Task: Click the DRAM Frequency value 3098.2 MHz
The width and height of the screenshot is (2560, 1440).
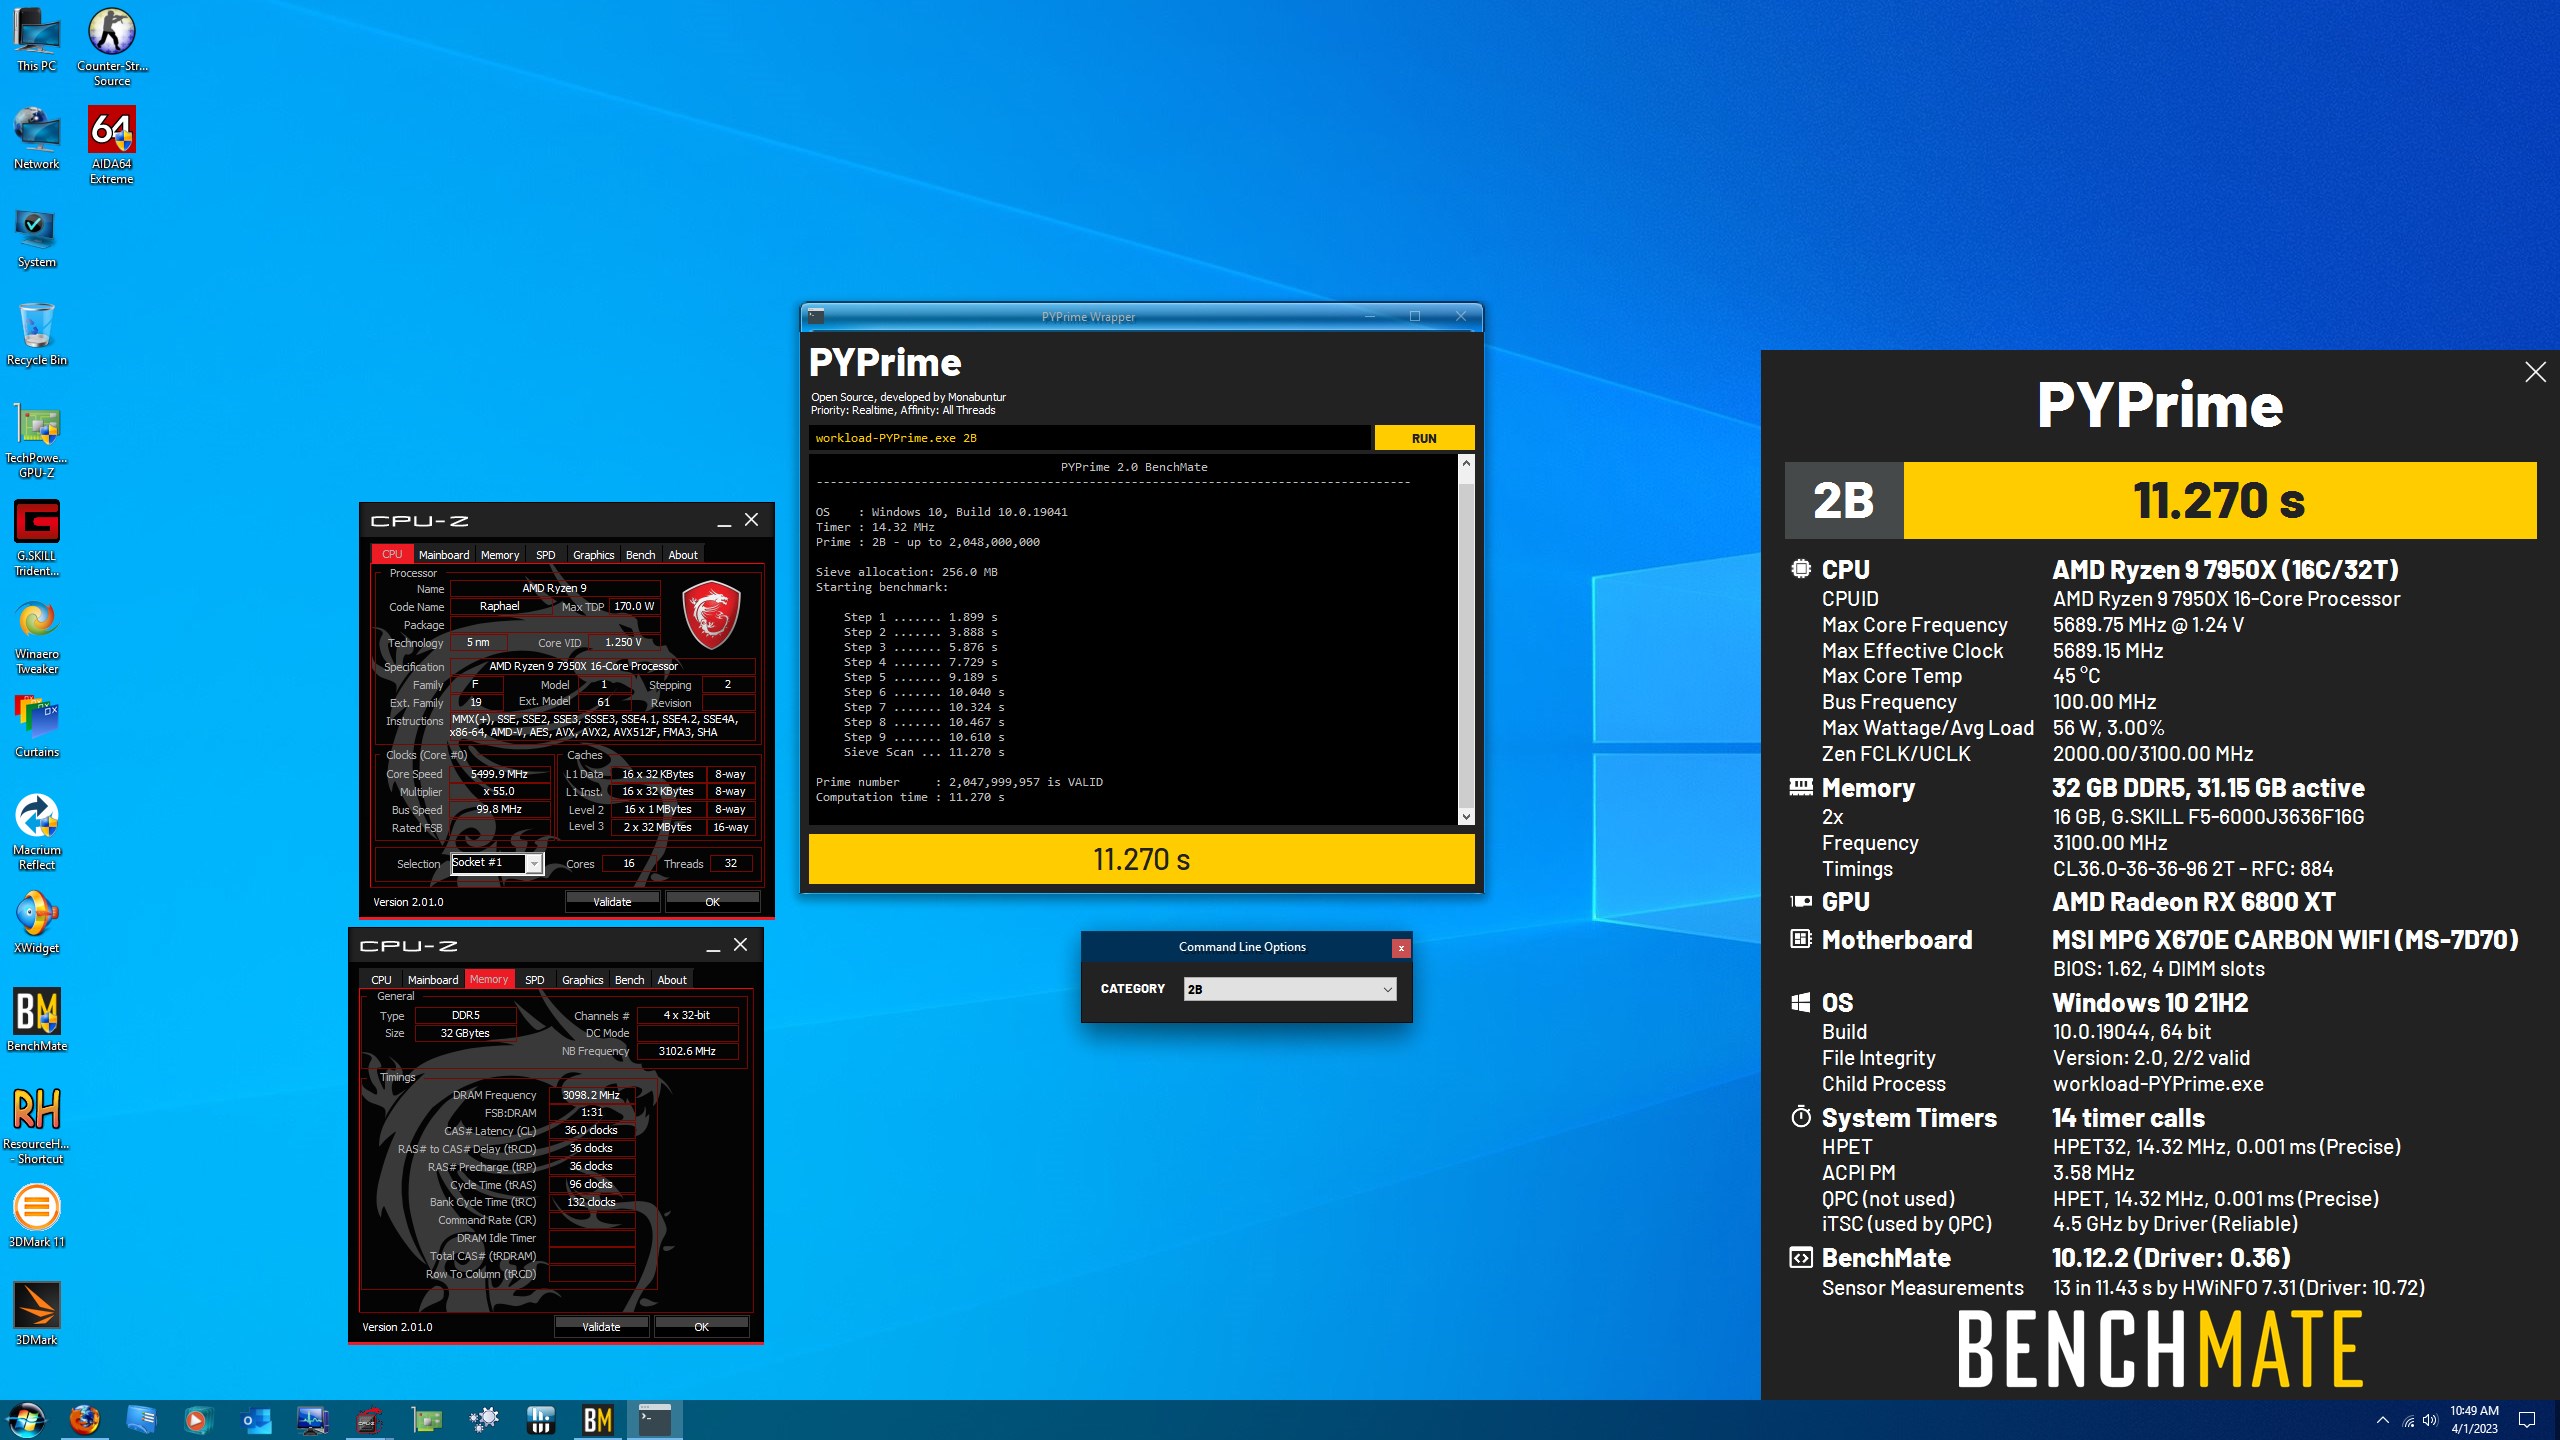Action: pyautogui.click(x=591, y=1095)
